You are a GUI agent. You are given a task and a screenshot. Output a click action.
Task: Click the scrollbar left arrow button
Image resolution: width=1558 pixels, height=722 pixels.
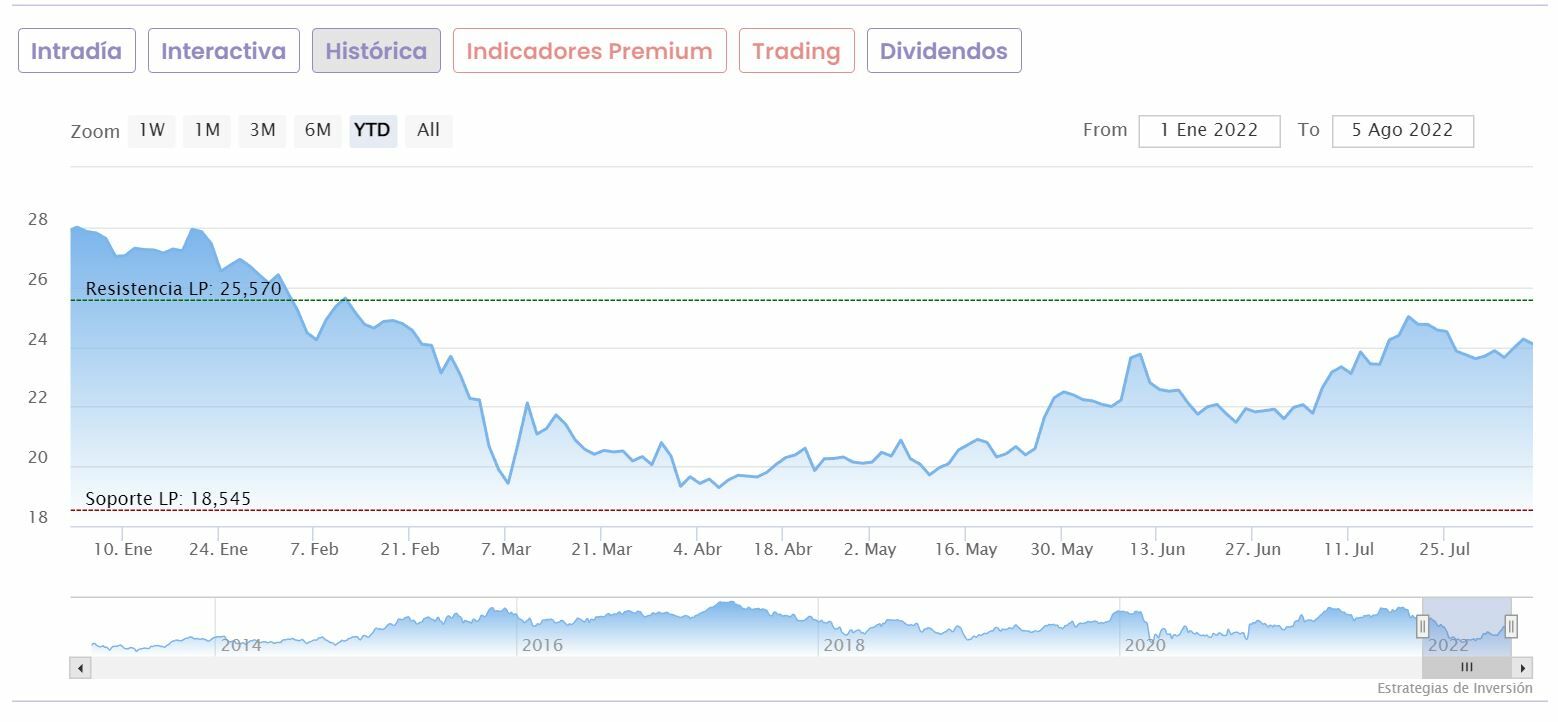click(x=80, y=667)
